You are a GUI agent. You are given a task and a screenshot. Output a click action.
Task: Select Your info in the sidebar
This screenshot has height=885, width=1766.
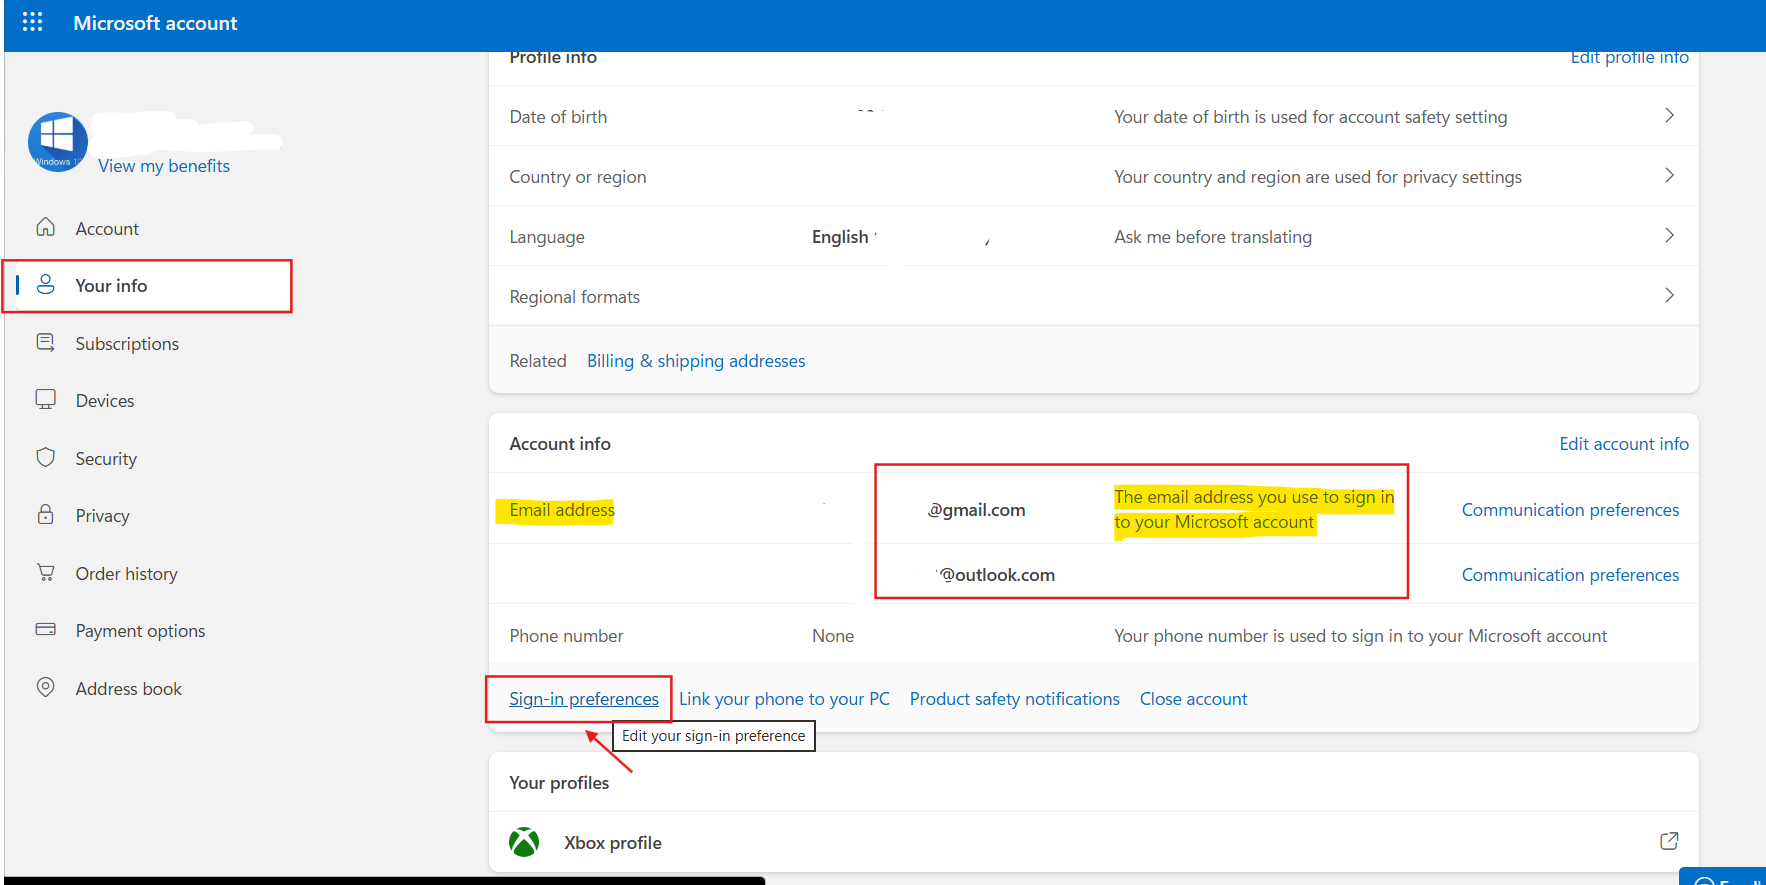pos(111,286)
